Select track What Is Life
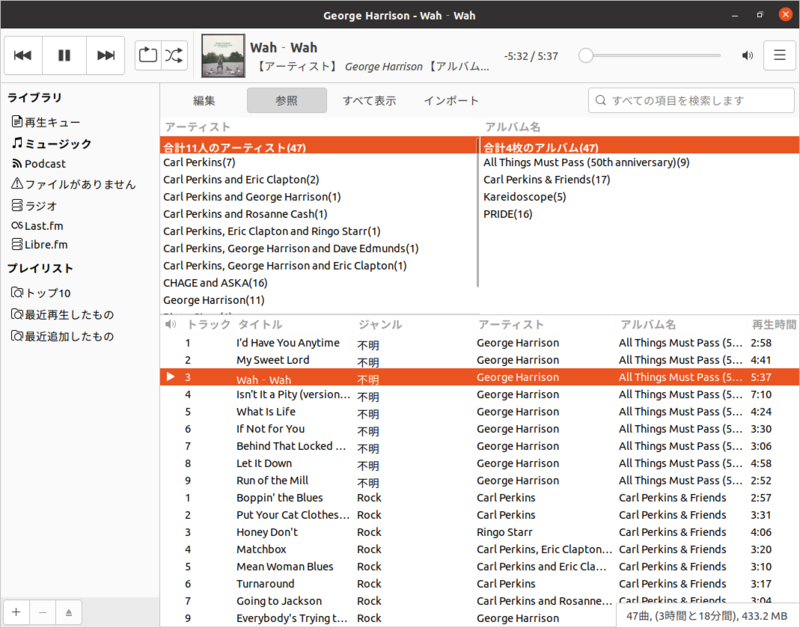The height and width of the screenshot is (628, 800). [x=480, y=412]
